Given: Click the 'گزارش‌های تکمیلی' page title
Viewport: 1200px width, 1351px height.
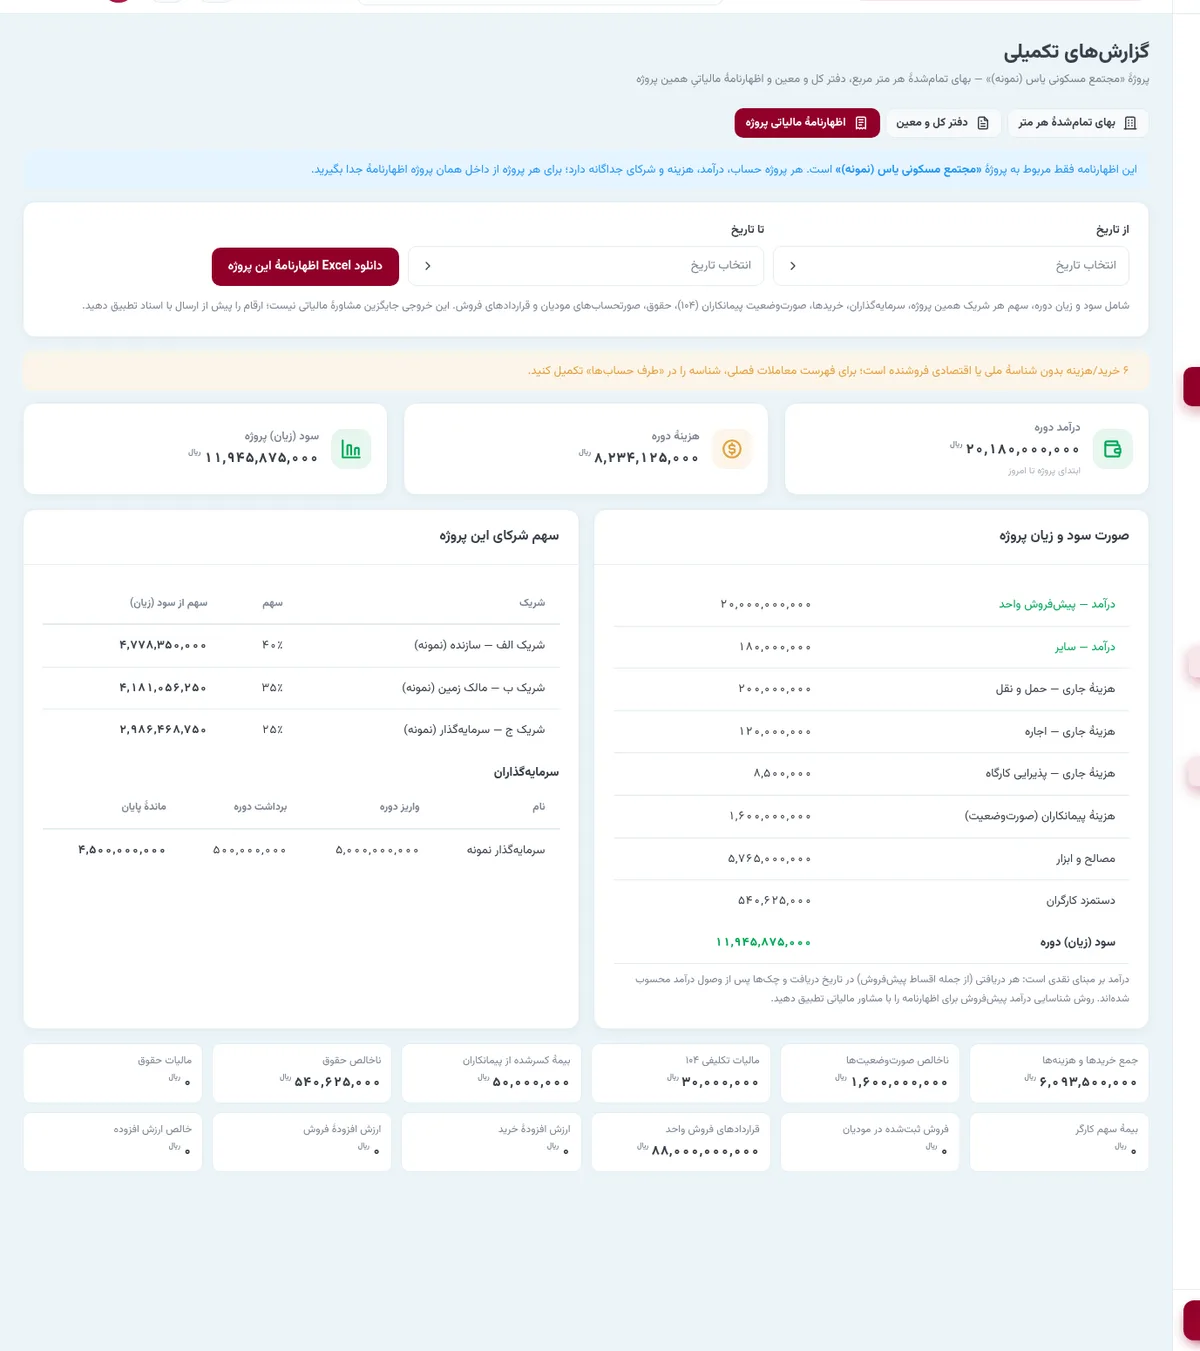Looking at the screenshot, I should 1076,52.
